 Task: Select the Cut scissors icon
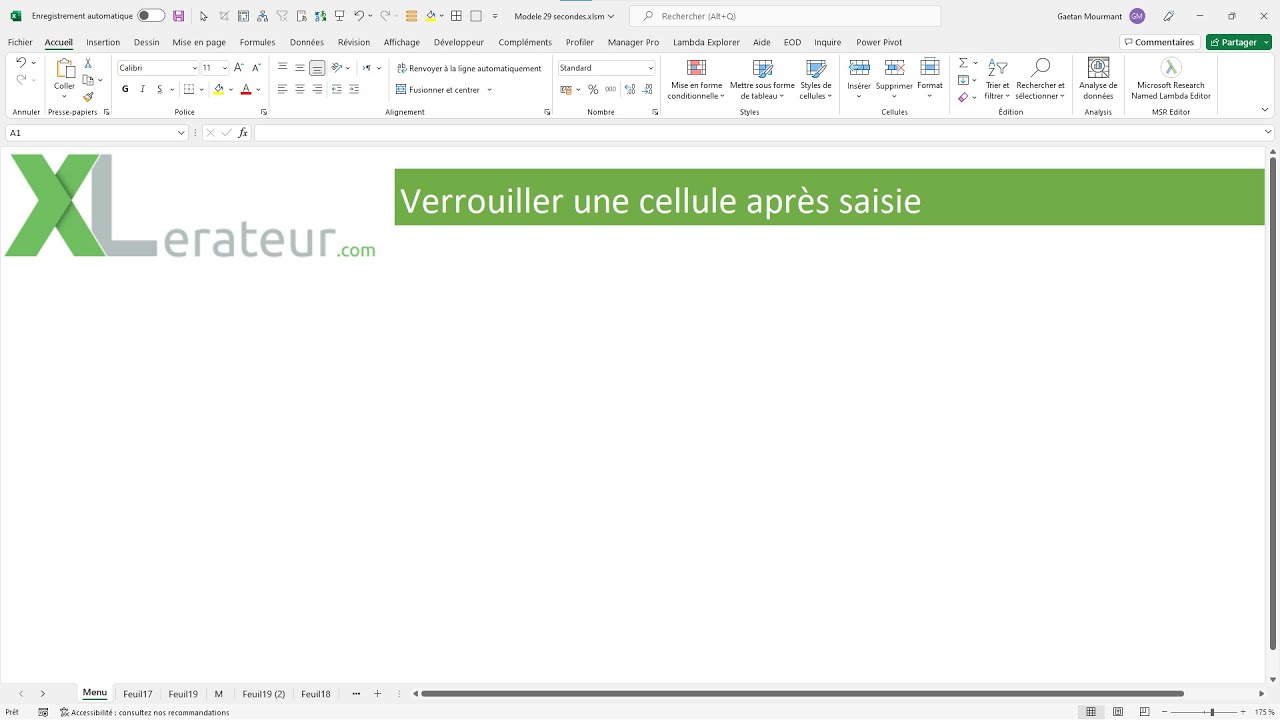click(88, 63)
